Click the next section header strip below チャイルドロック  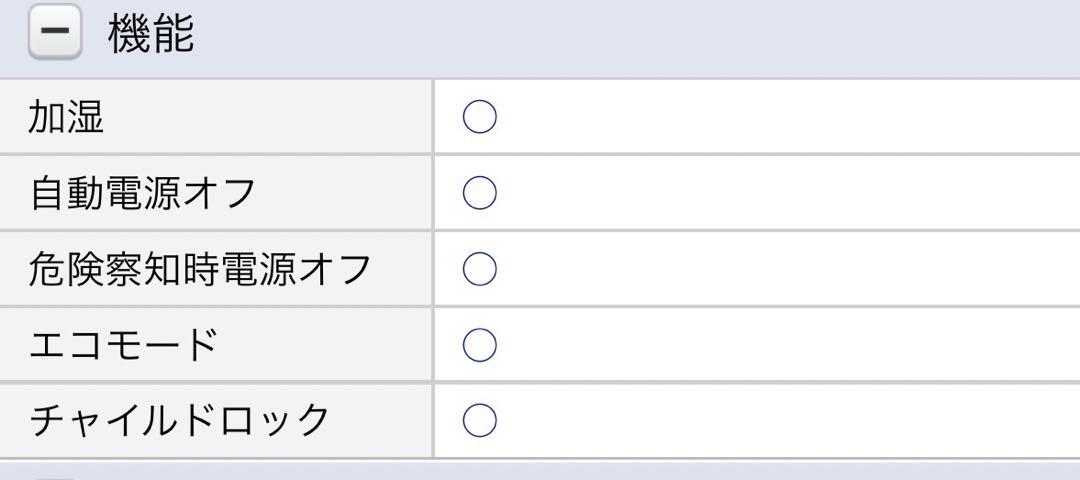540,470
